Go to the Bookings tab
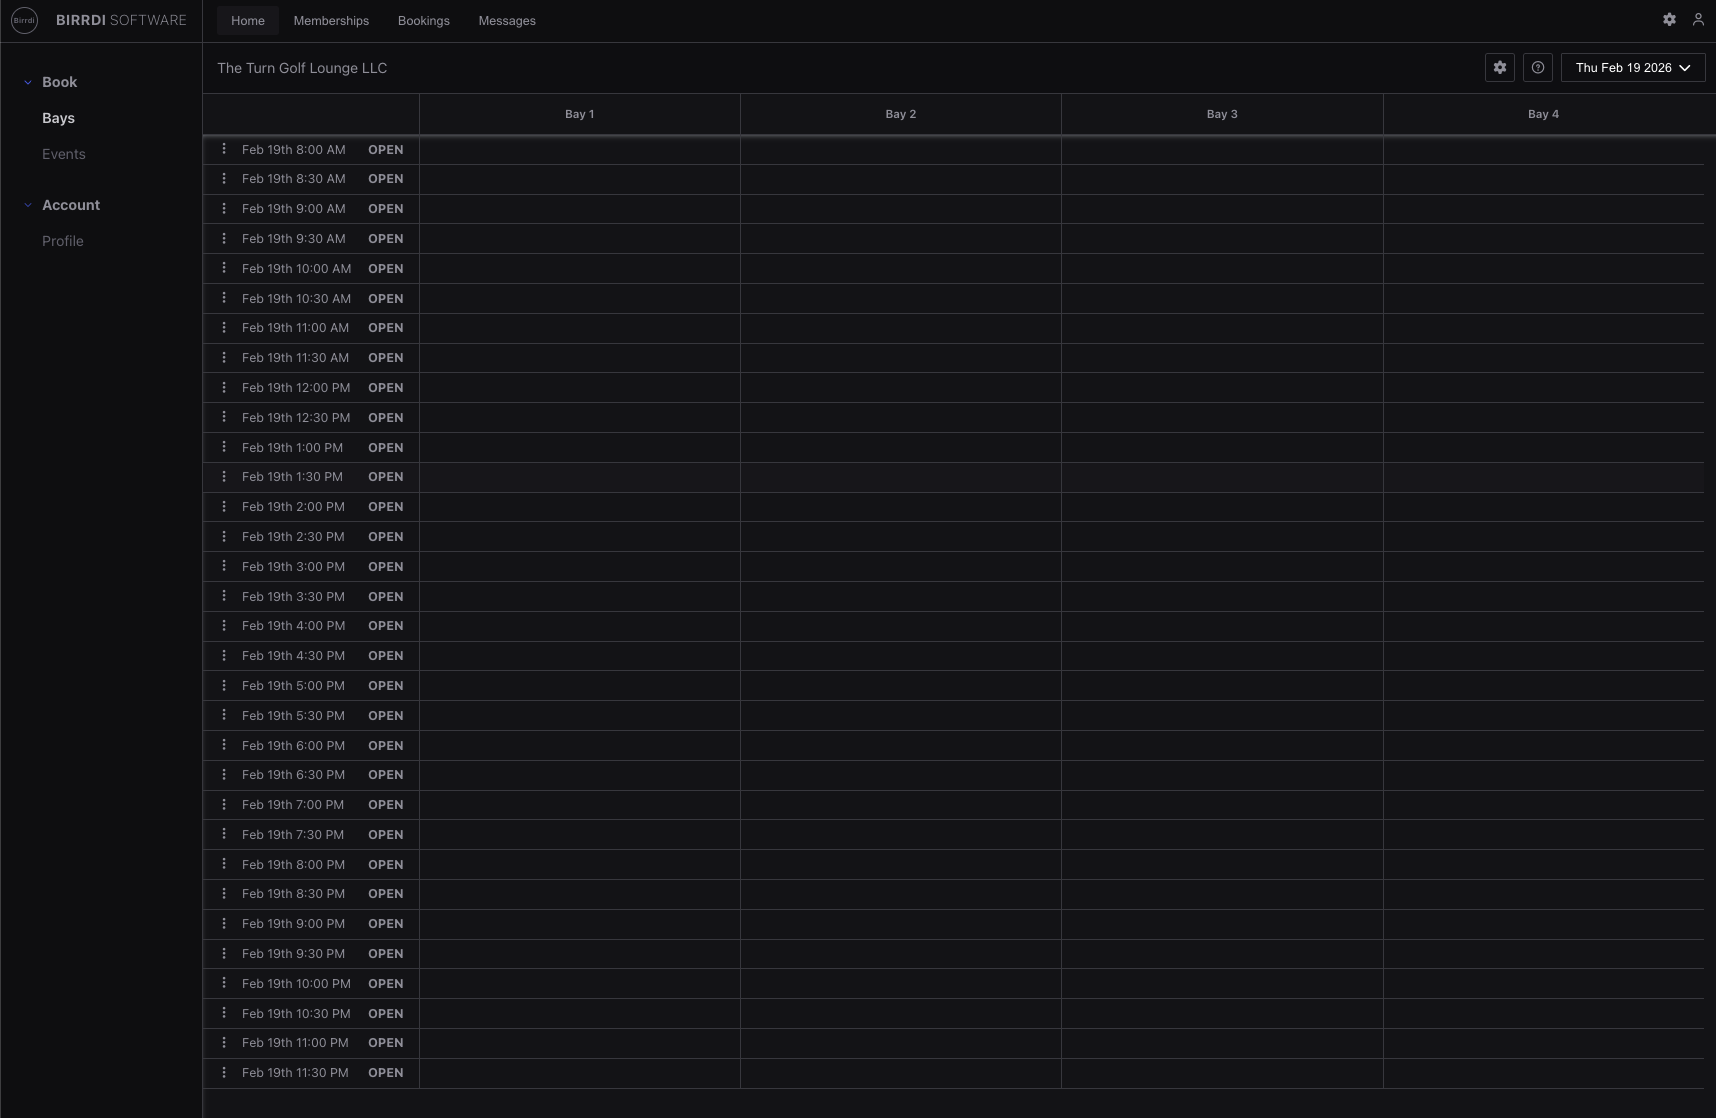The height and width of the screenshot is (1118, 1716). click(423, 21)
